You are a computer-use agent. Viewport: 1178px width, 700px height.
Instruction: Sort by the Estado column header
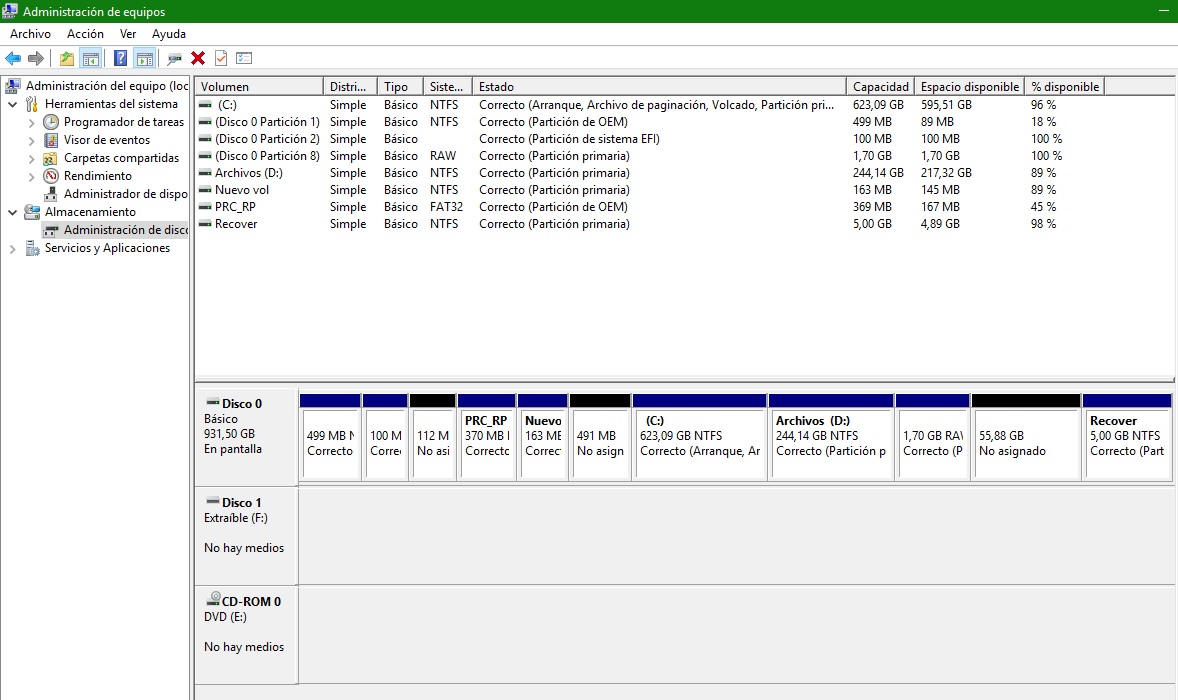(x=659, y=86)
